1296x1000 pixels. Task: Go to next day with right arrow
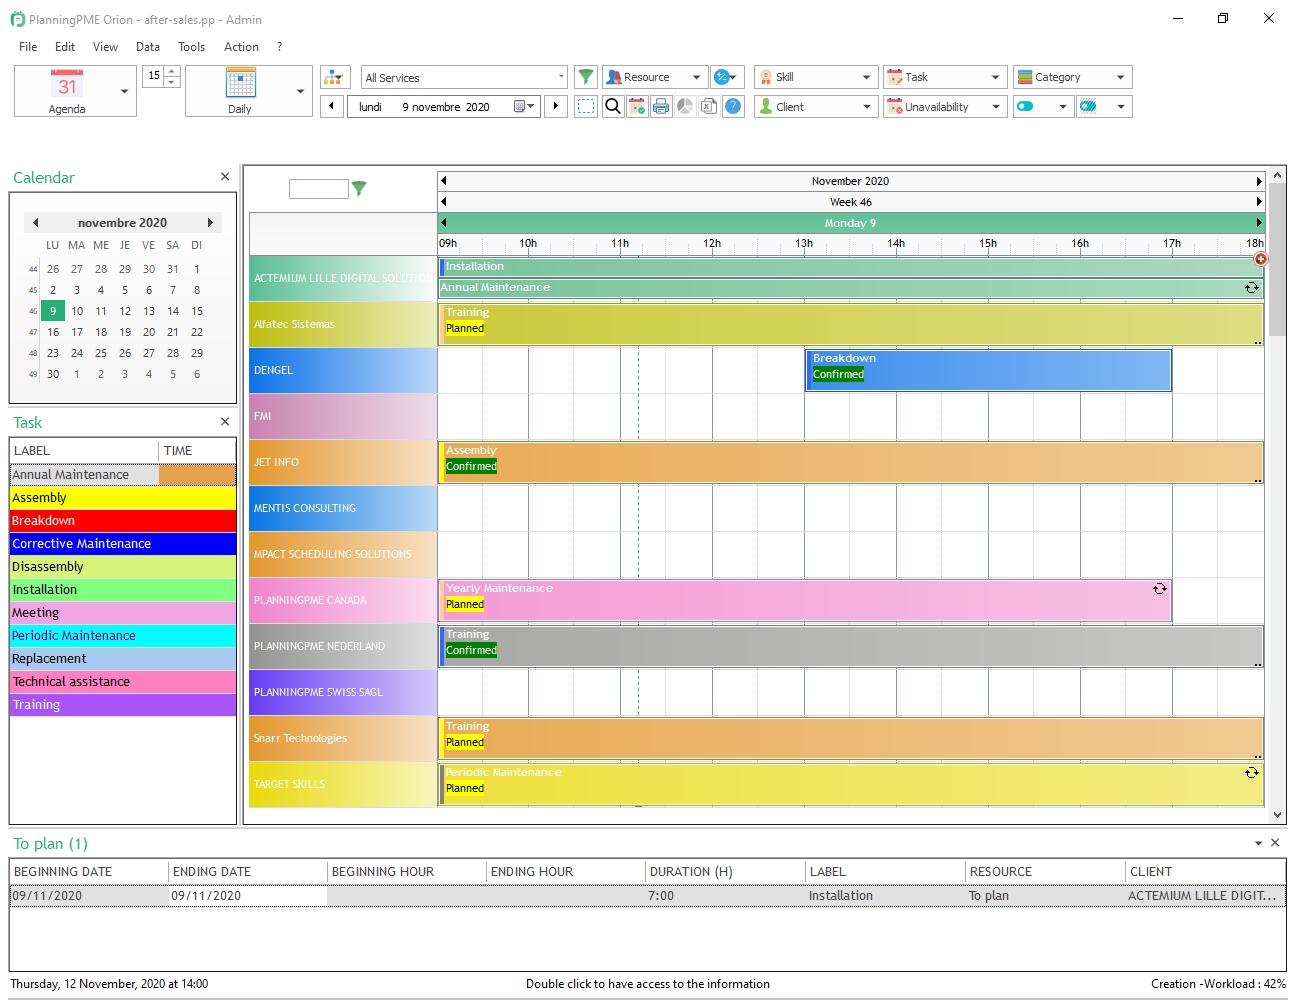click(556, 106)
